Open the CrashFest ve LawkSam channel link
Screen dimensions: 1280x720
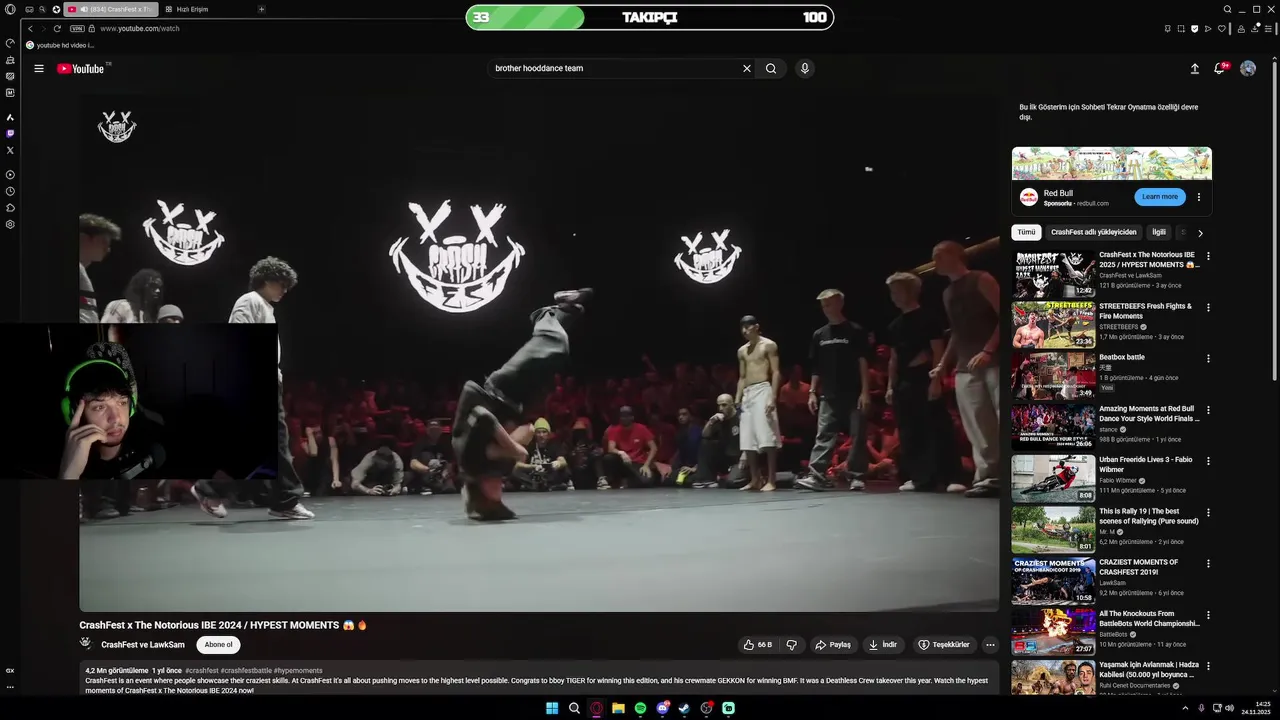pos(143,645)
